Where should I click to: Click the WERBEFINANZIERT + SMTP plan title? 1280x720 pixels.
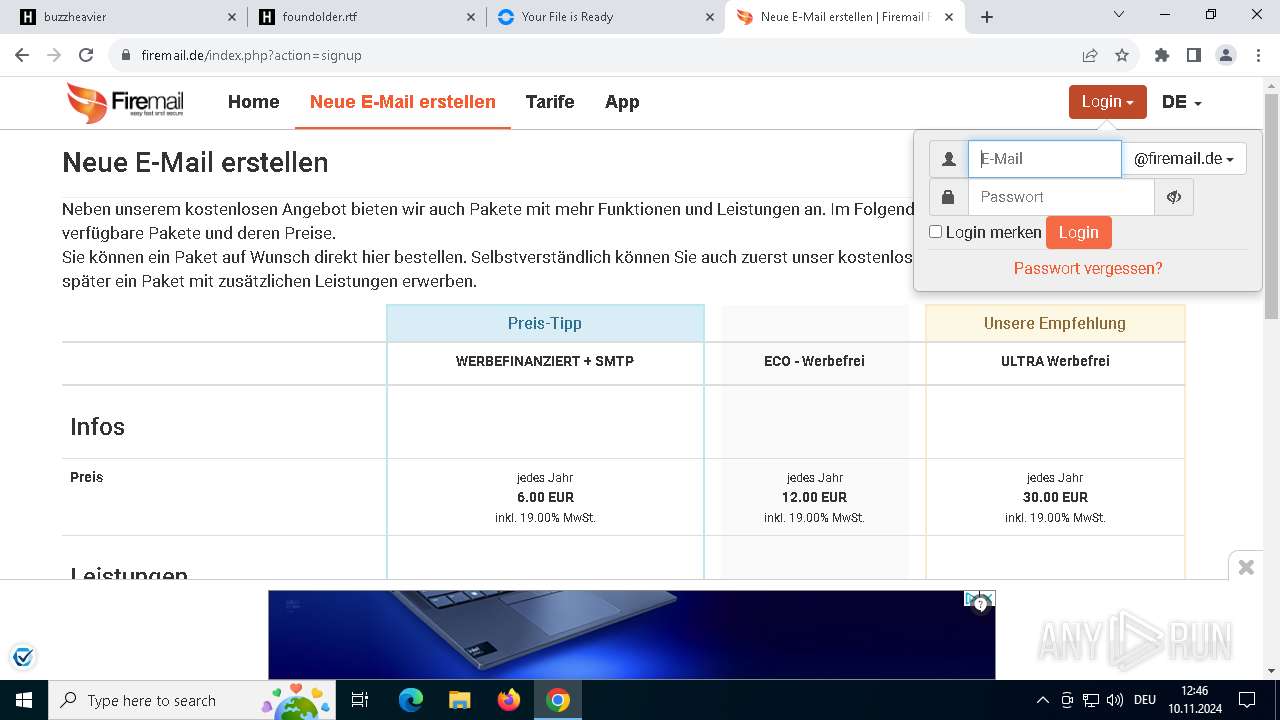545,361
